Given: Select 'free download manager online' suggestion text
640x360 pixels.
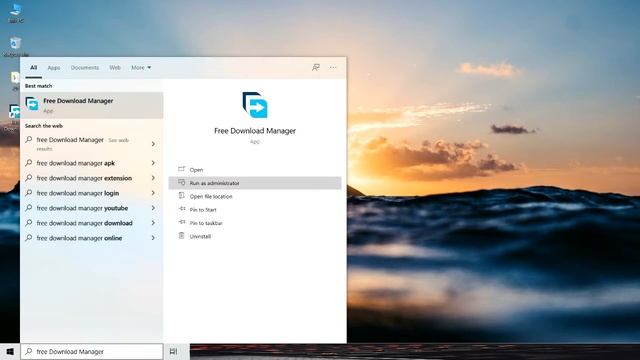Looking at the screenshot, I should (80, 238).
